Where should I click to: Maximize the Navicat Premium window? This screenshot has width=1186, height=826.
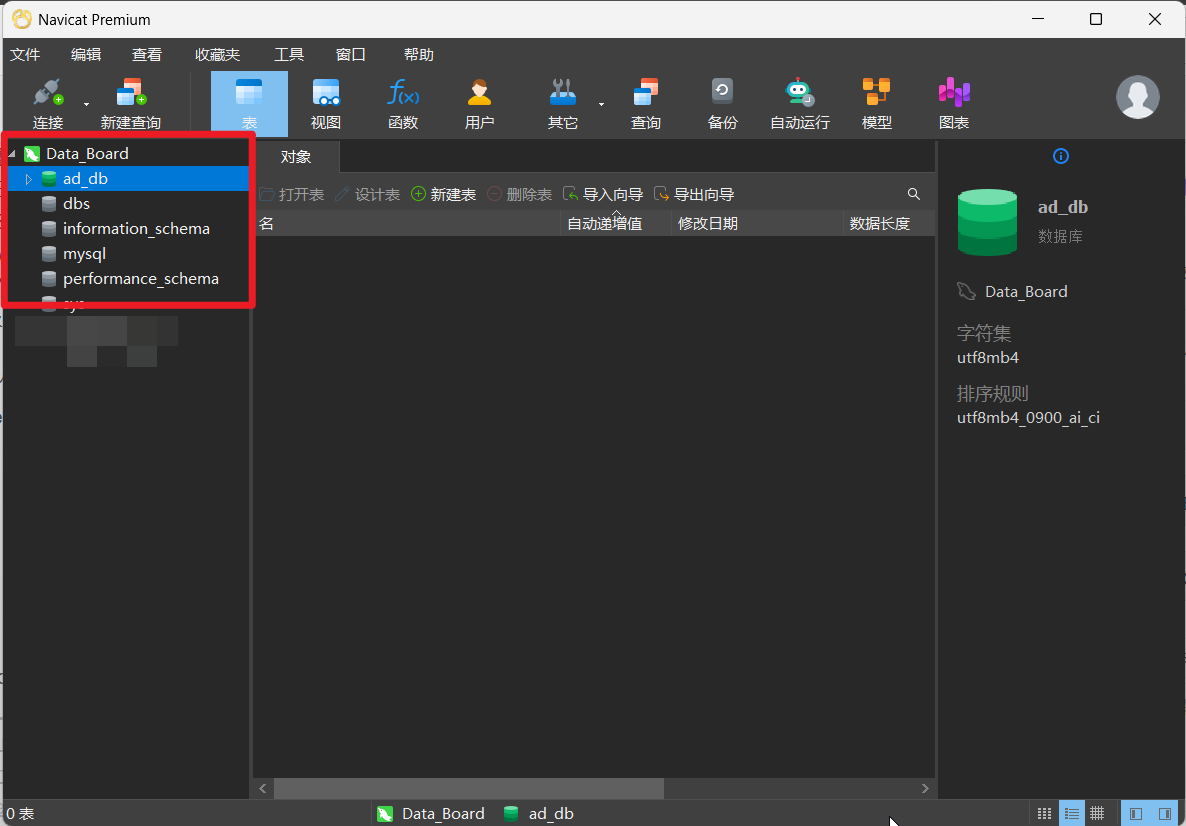coord(1095,20)
